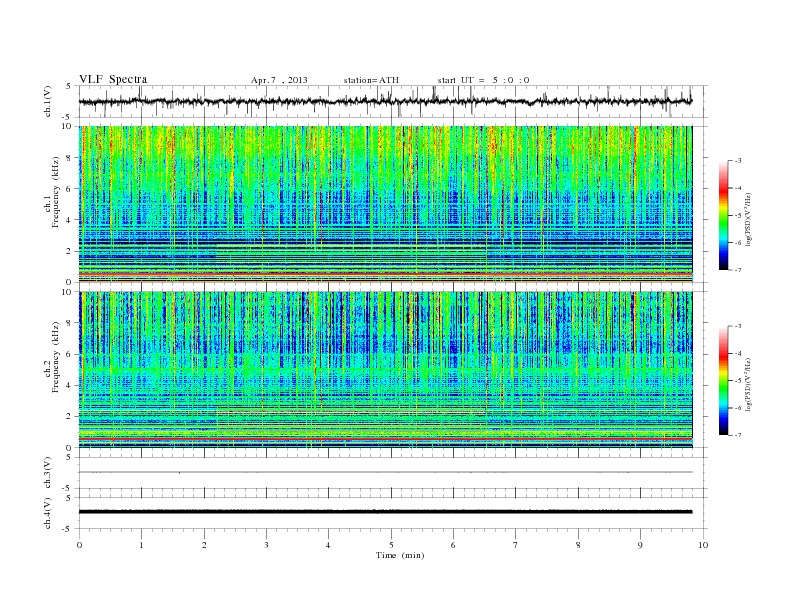Click the ch.2 spectrogram color bar

click(724, 381)
